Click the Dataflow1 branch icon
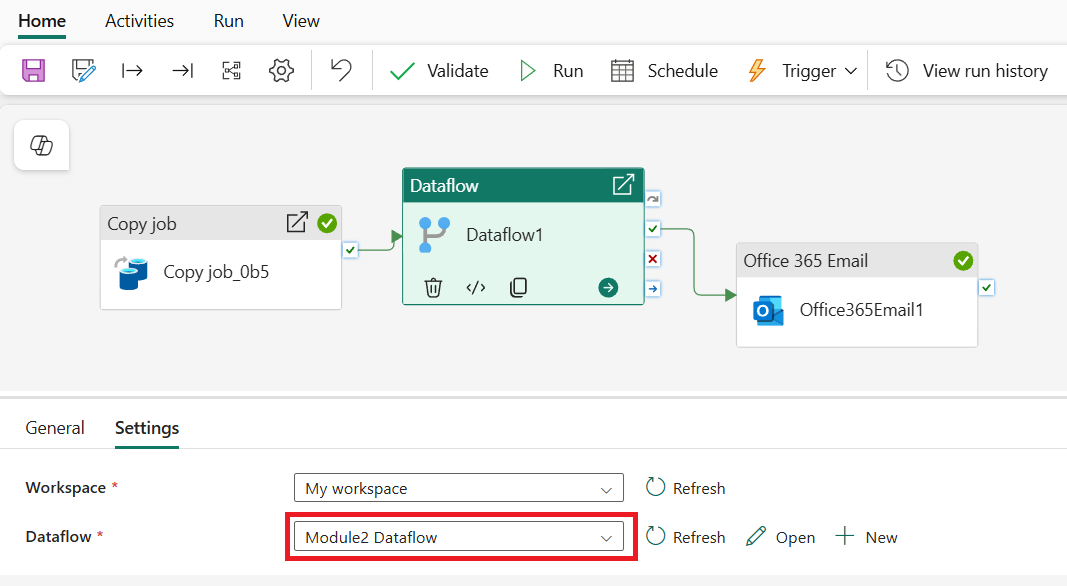 [x=434, y=235]
